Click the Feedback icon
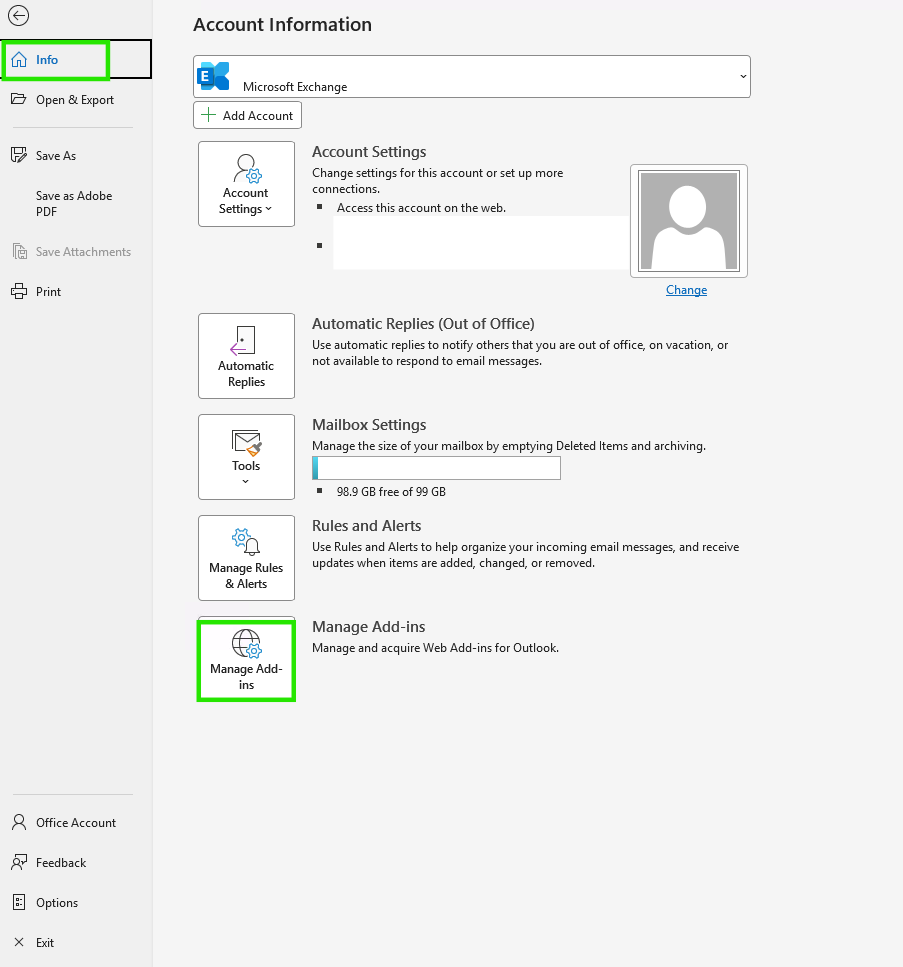The height and width of the screenshot is (967, 903). point(19,862)
